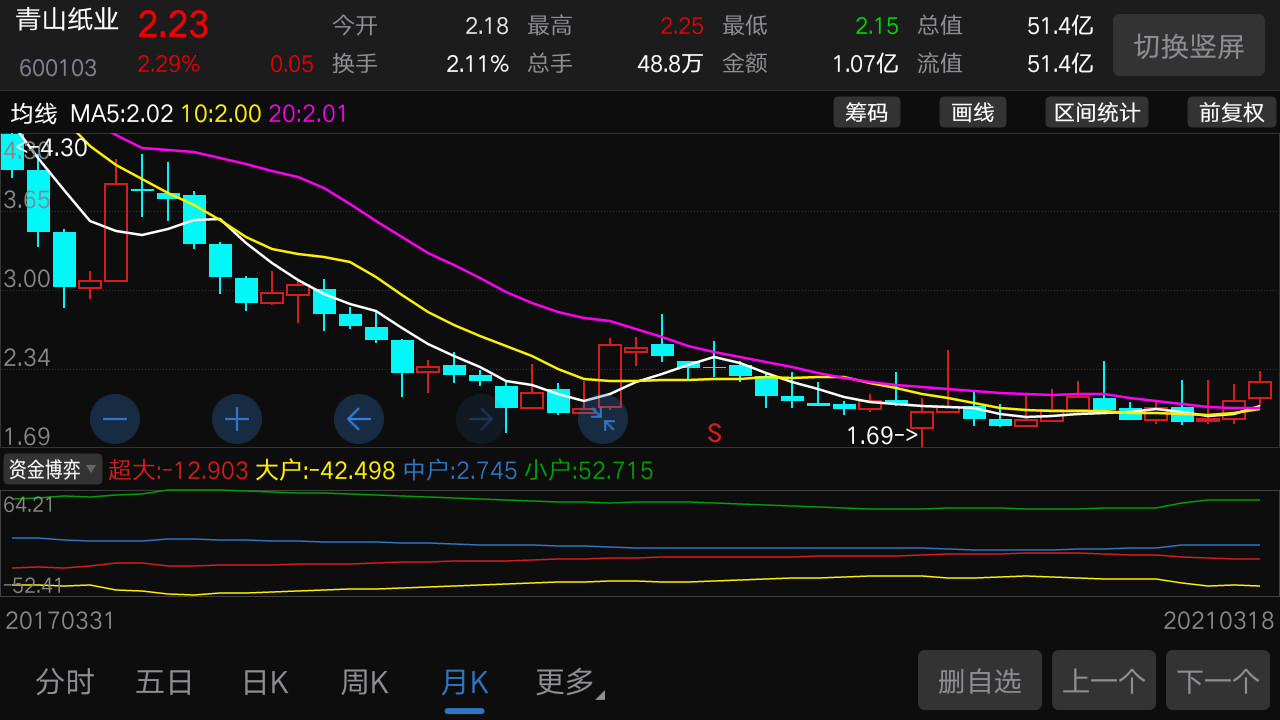This screenshot has height=720, width=1280.
Task: Tap the current price 2.23
Action: tap(173, 24)
